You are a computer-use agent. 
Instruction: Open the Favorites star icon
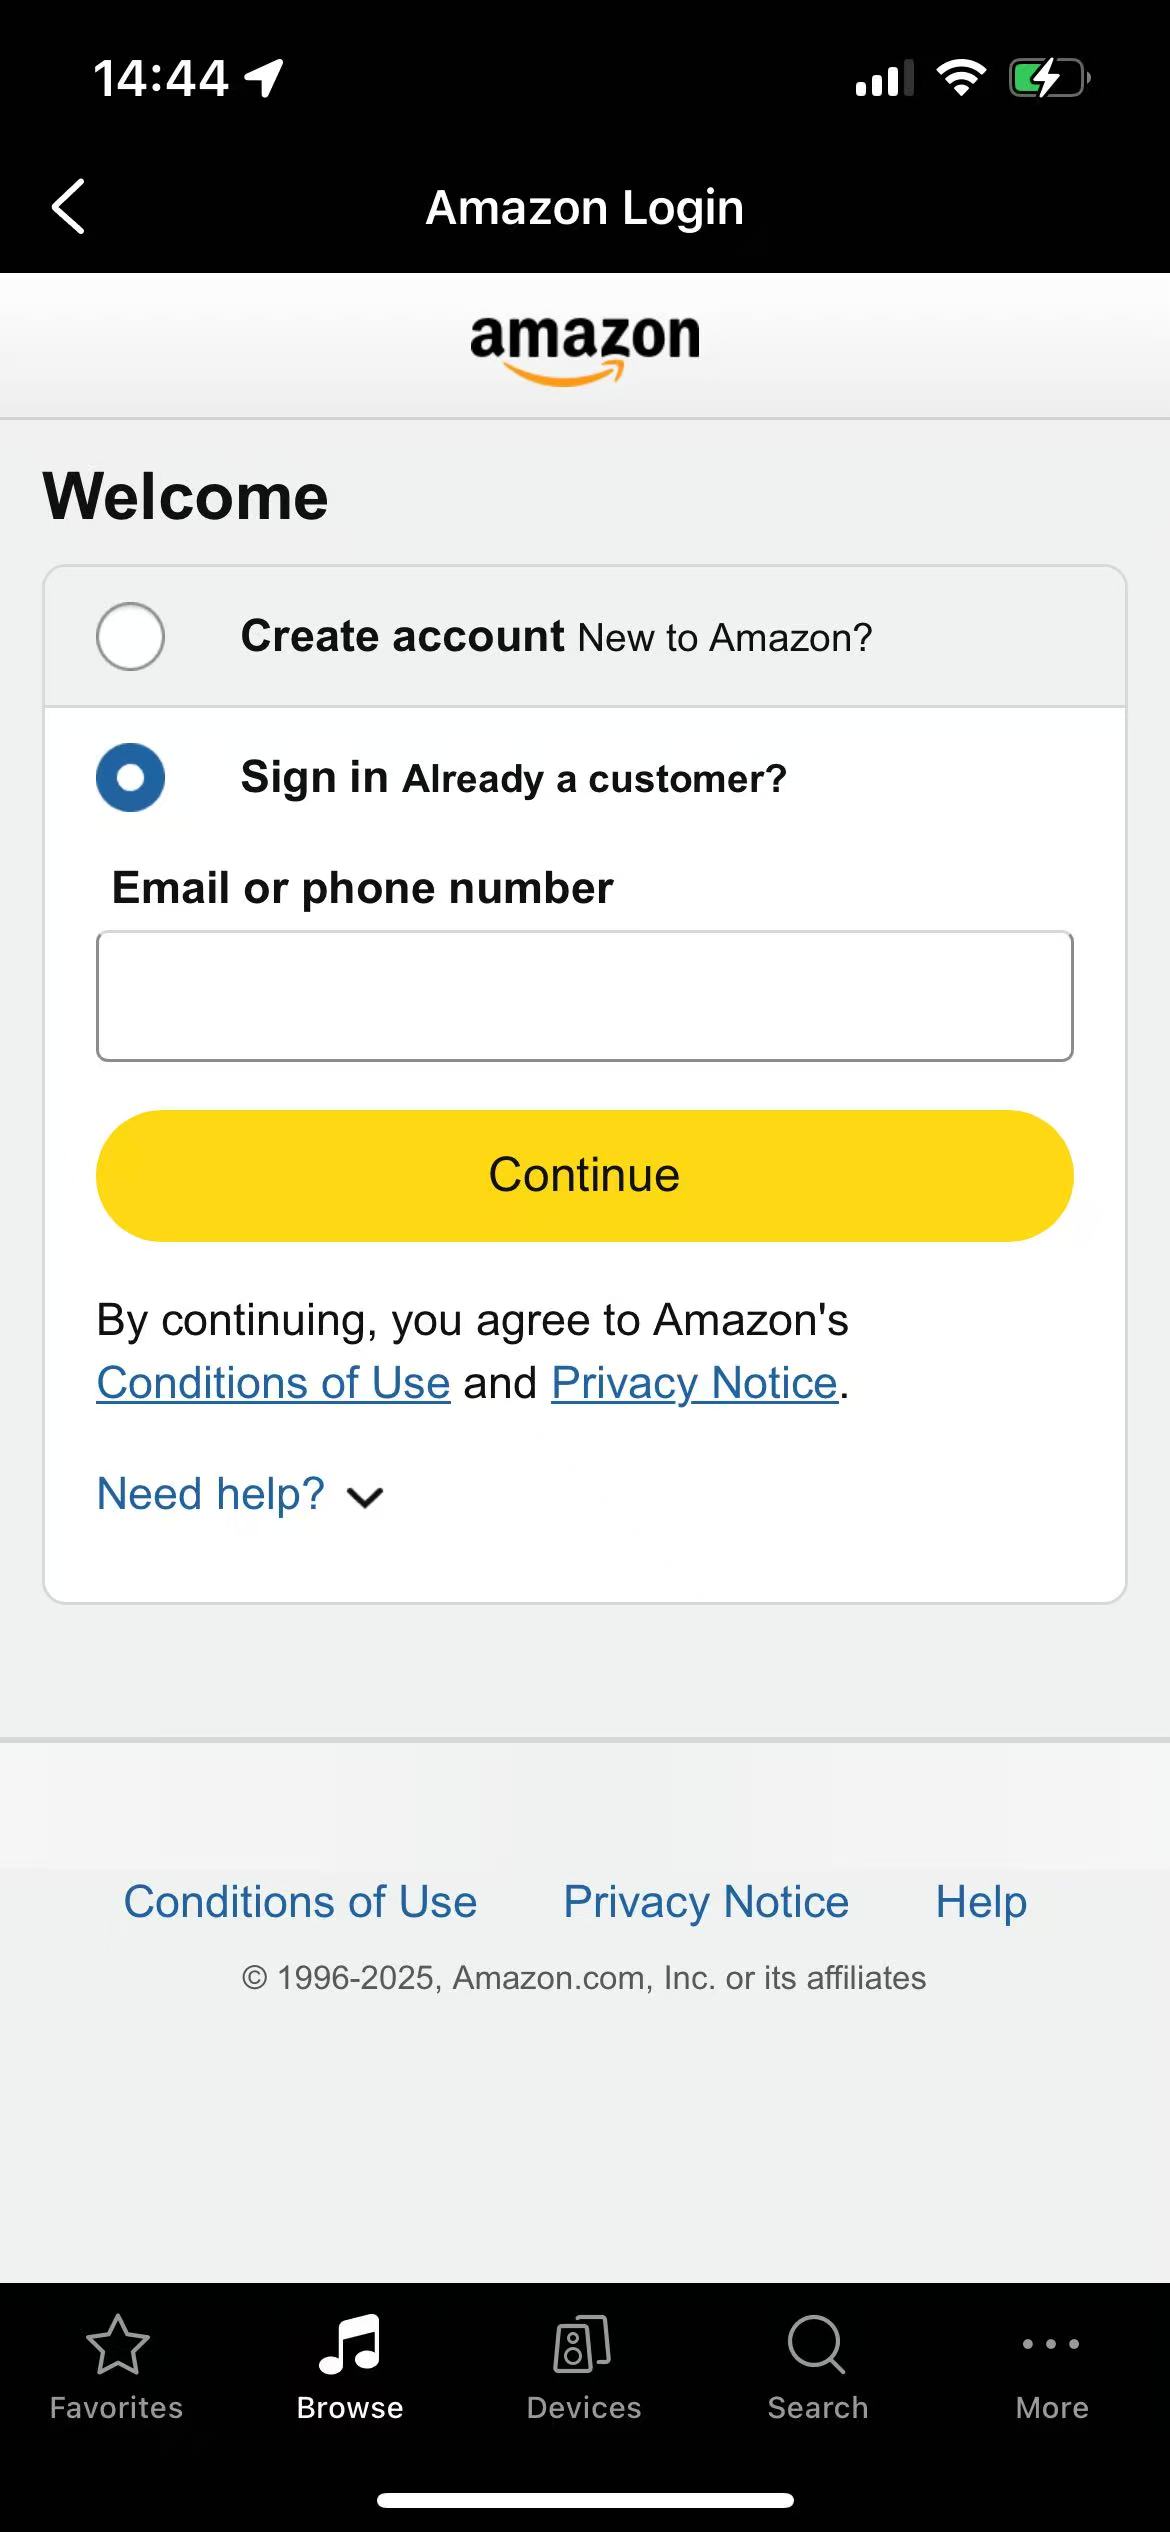coord(117,2344)
